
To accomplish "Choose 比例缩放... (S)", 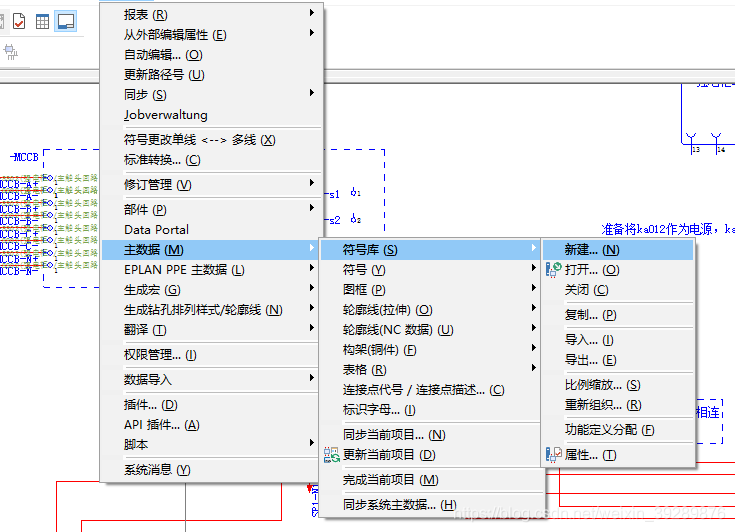I will [x=618, y=385].
